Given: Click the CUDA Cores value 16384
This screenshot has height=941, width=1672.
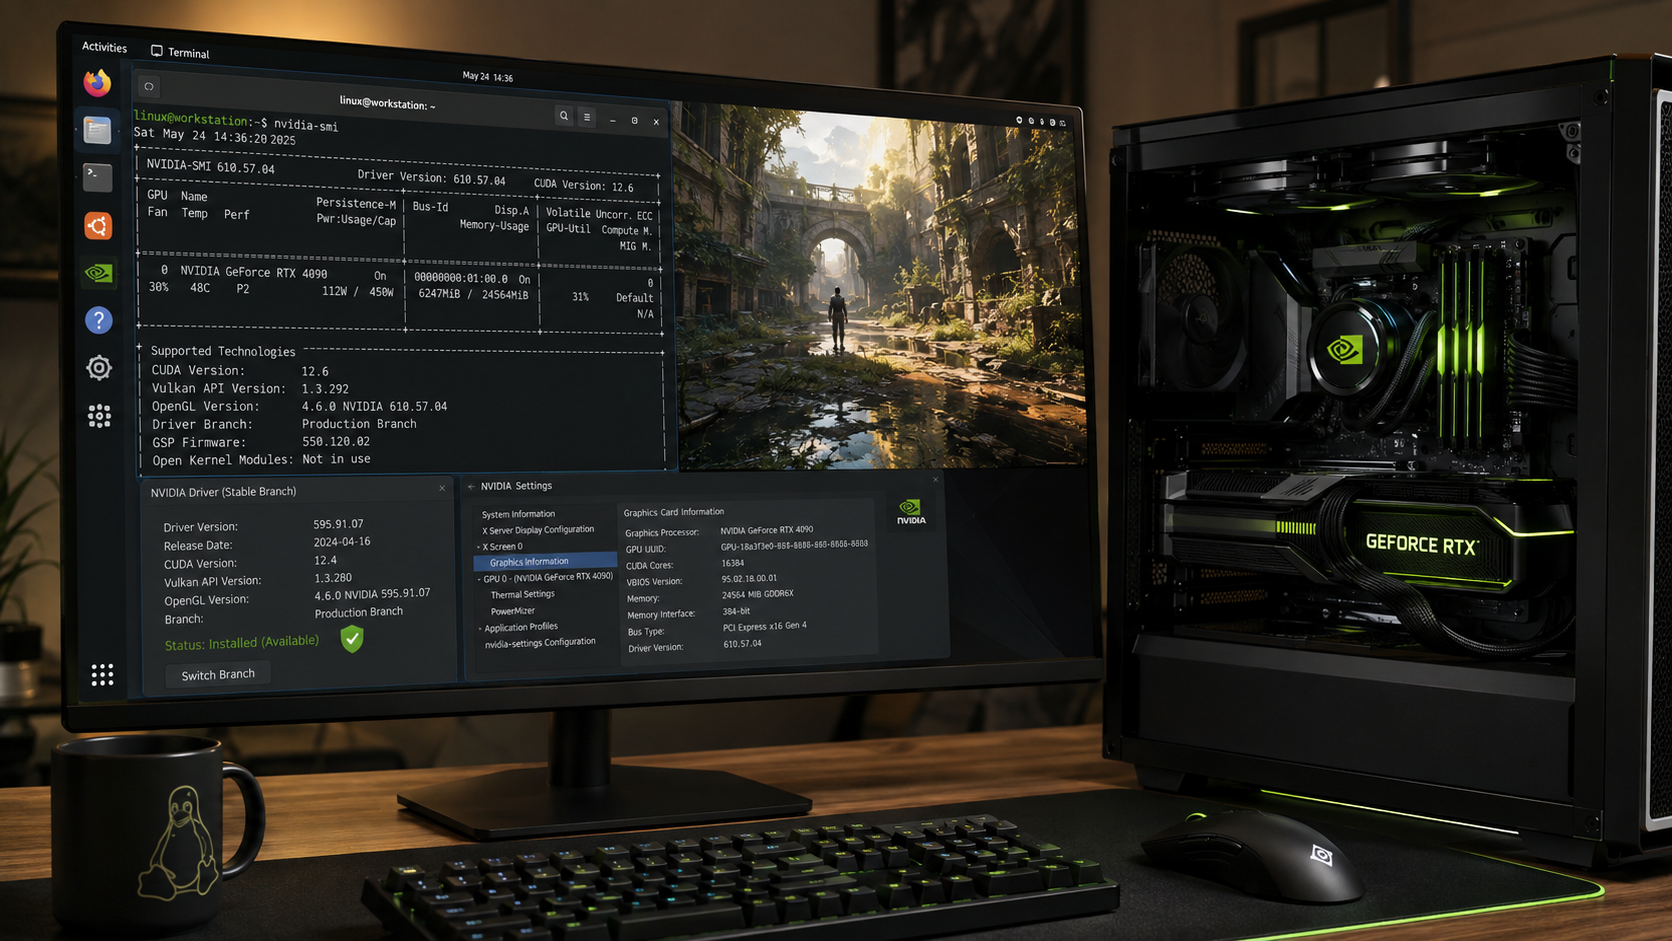Looking at the screenshot, I should click(733, 563).
